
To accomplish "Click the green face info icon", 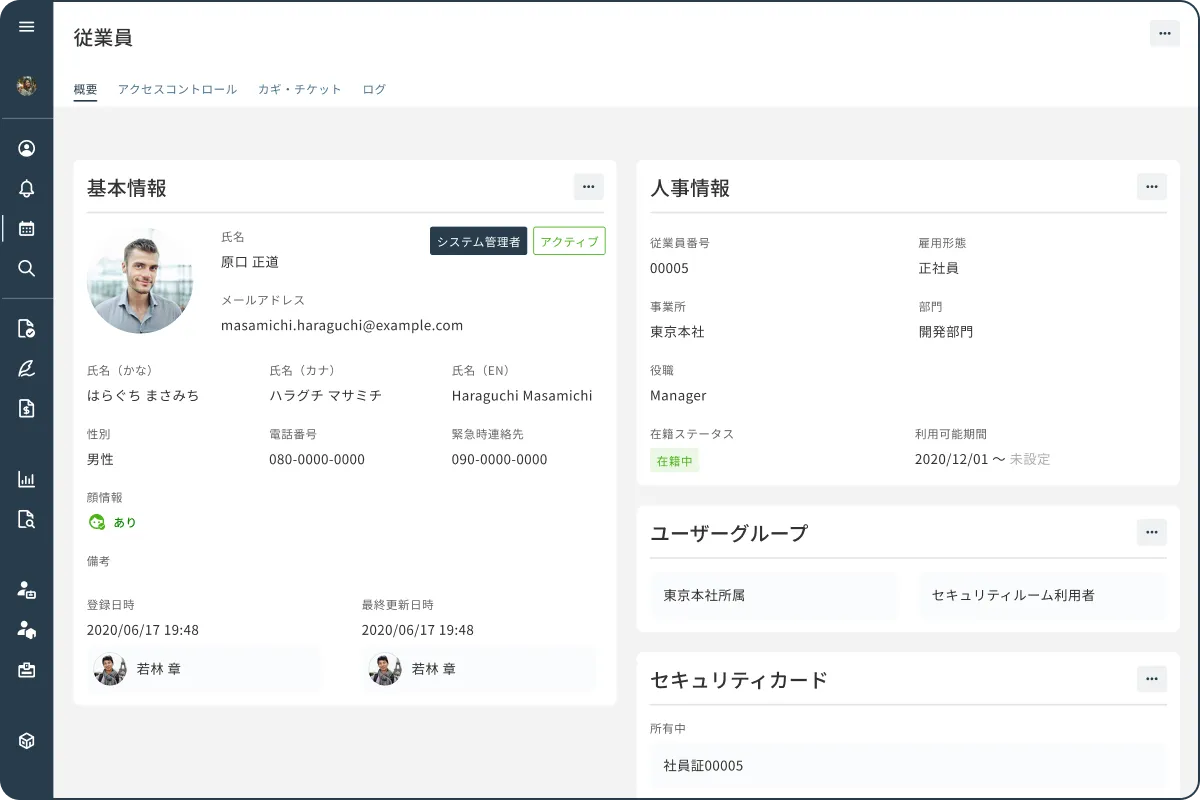I will click(97, 522).
